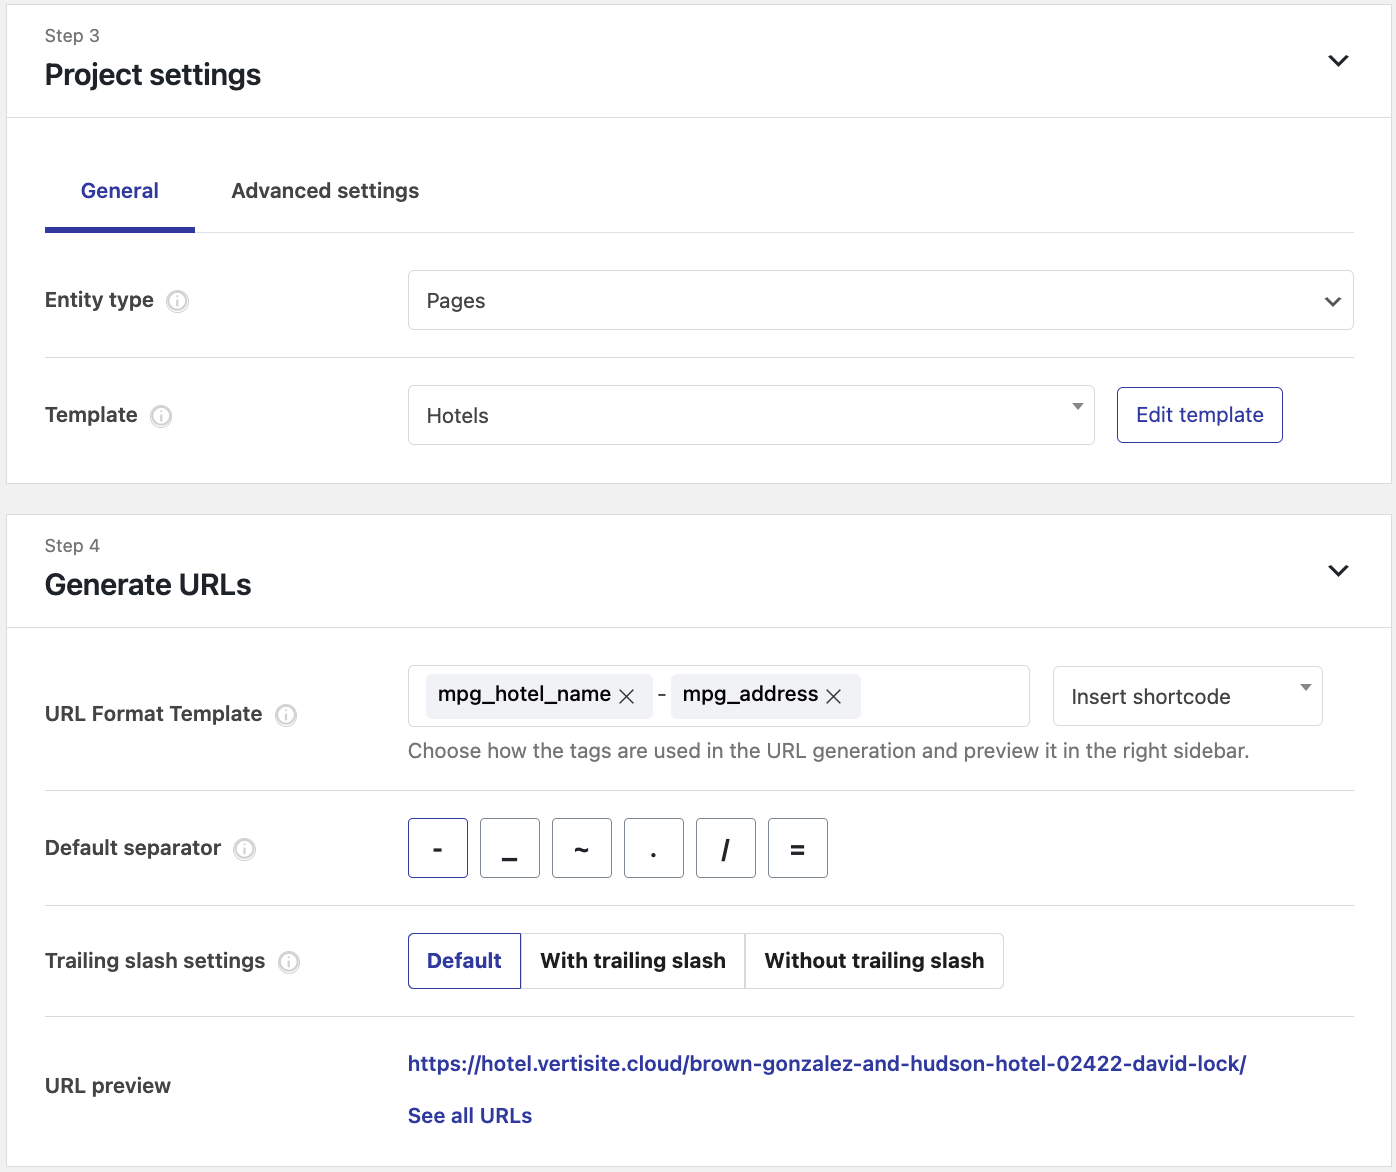
Task: Click info icon next to Entity type
Action: click(x=177, y=301)
